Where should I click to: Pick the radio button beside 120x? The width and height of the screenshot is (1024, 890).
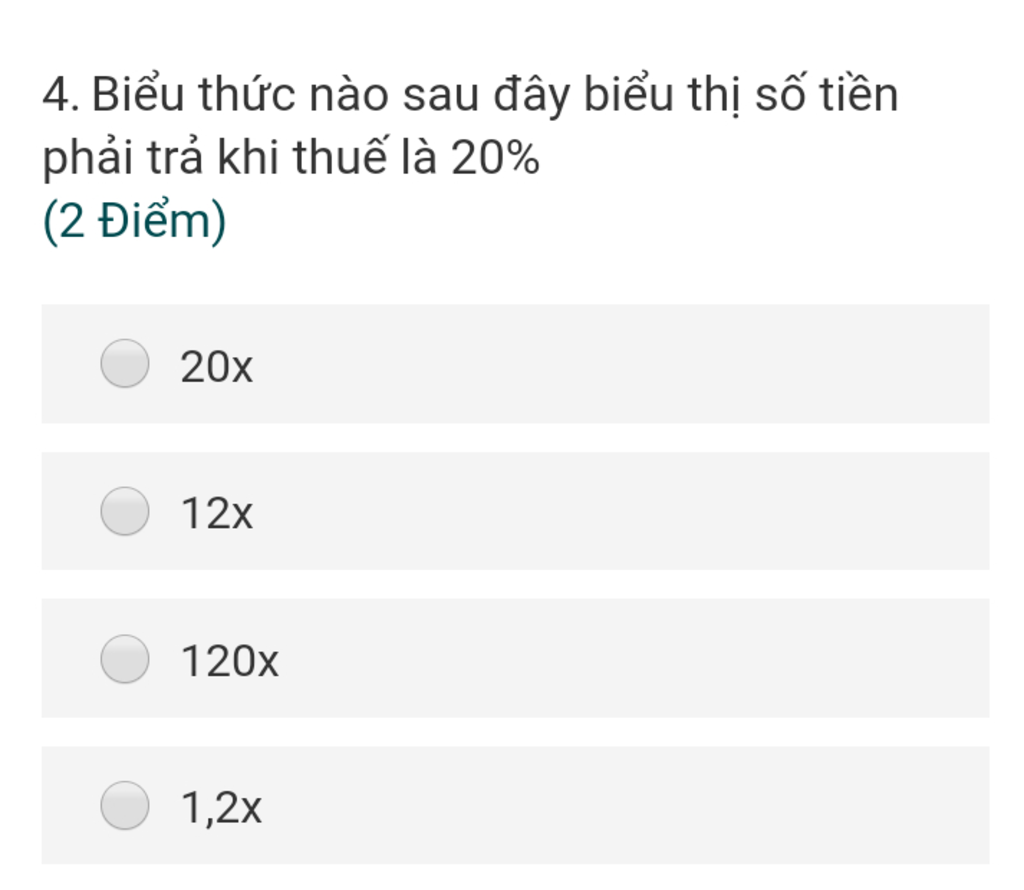(x=125, y=659)
